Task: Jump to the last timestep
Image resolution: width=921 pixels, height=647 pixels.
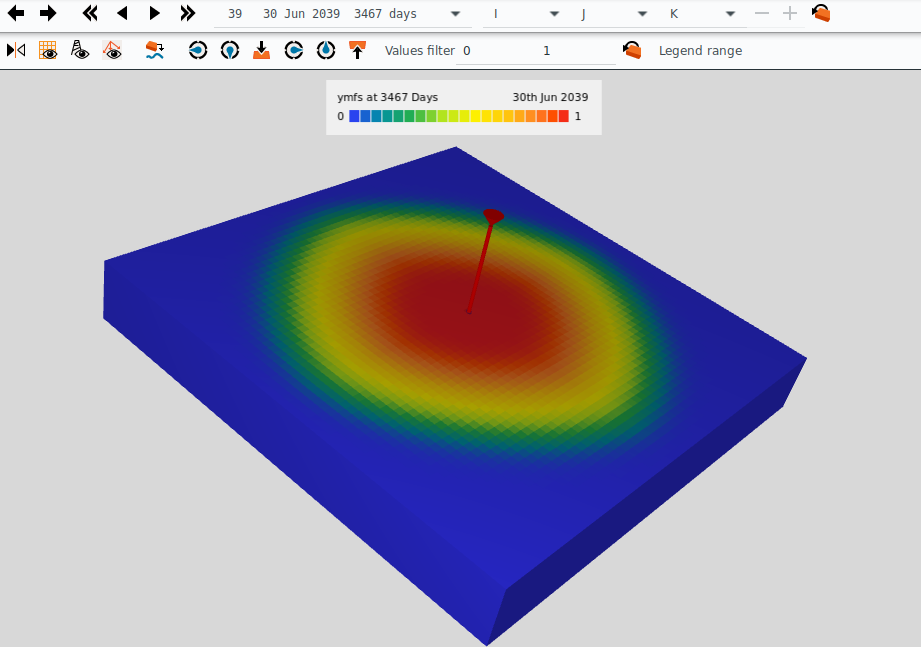Action: tap(187, 14)
